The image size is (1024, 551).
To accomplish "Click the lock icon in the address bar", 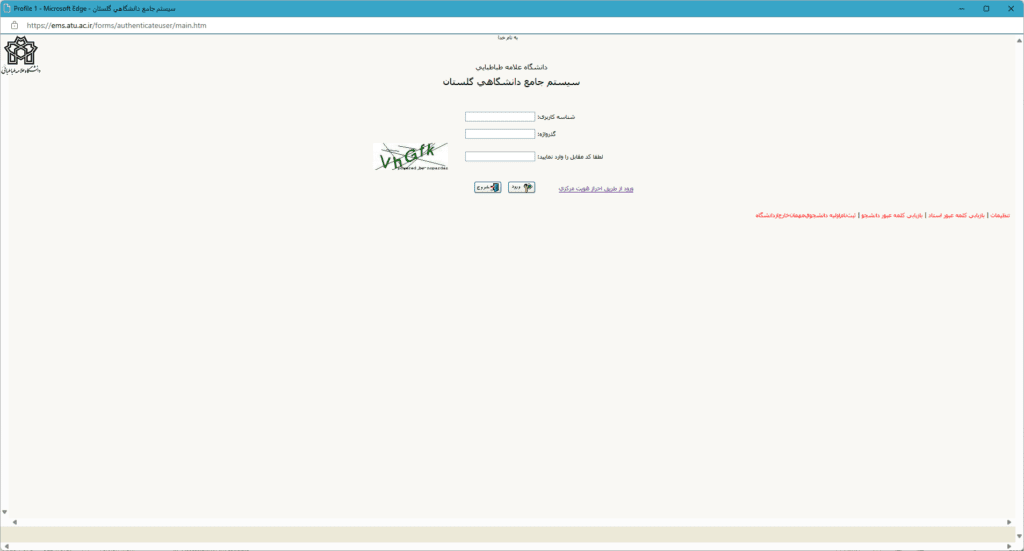I will tap(14, 25).
